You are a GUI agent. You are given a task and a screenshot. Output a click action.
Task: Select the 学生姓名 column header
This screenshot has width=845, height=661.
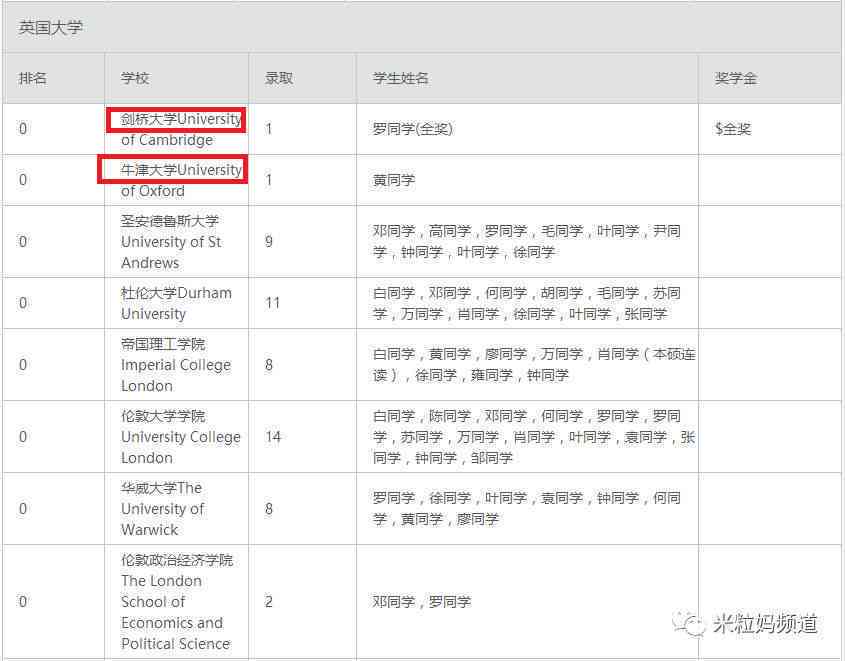coord(401,78)
